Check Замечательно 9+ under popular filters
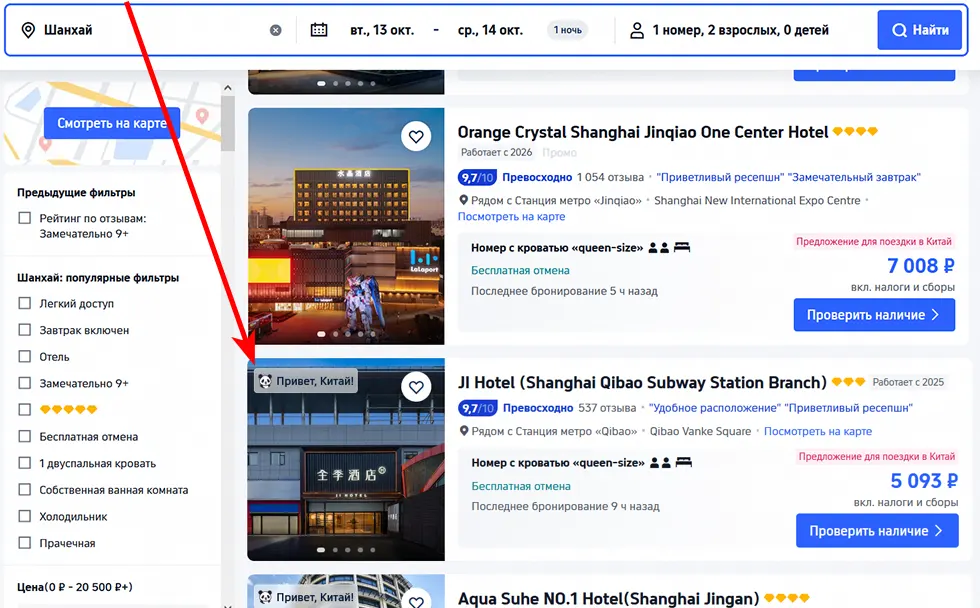Viewport: 980px width, 608px height. click(x=24, y=382)
